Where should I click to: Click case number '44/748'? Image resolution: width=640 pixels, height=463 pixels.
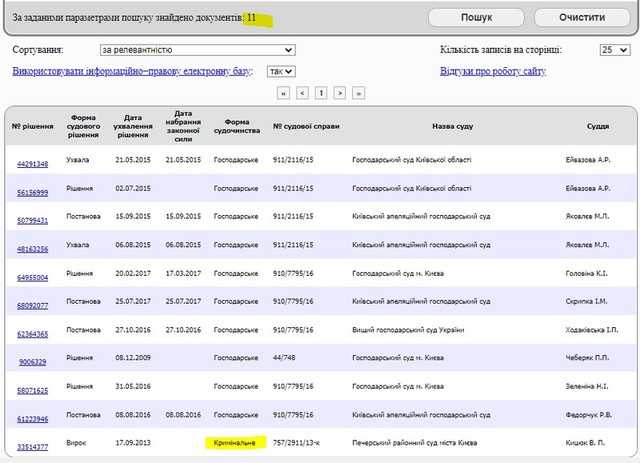point(284,358)
